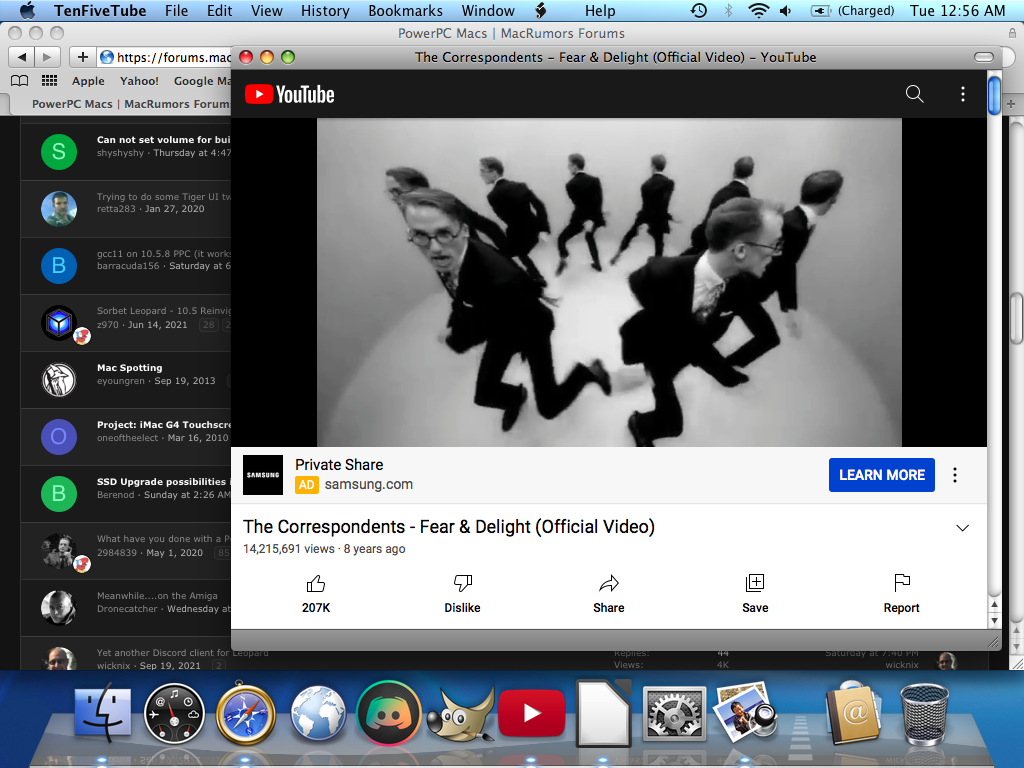
Task: Click samsung.com ad link
Action: pos(368,485)
